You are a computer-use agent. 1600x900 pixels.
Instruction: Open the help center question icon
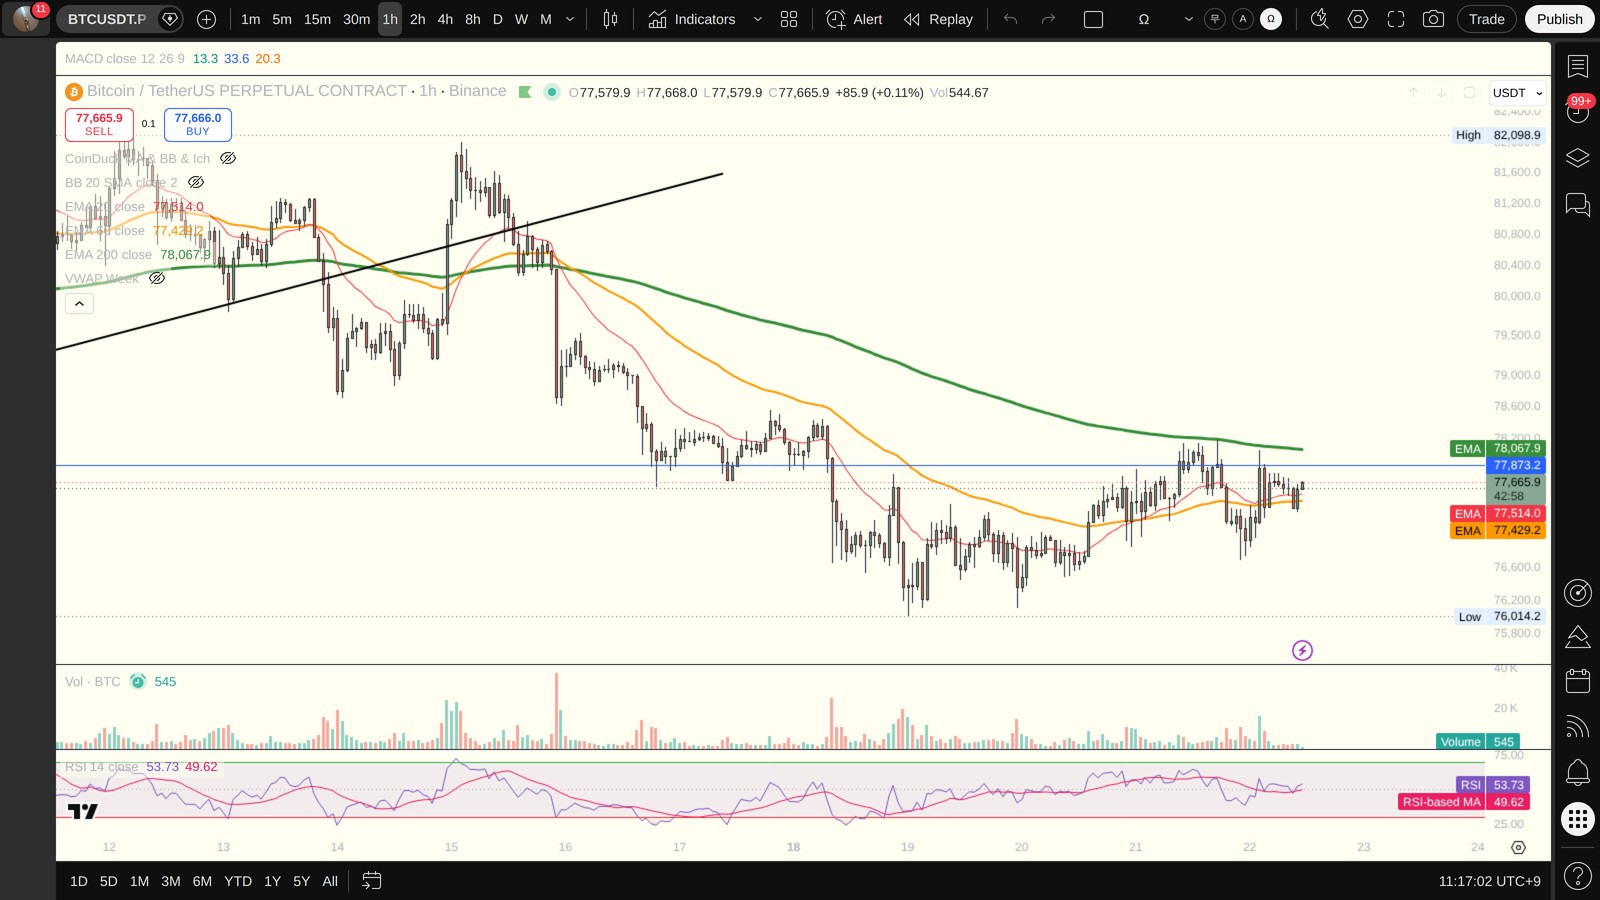click(1578, 876)
